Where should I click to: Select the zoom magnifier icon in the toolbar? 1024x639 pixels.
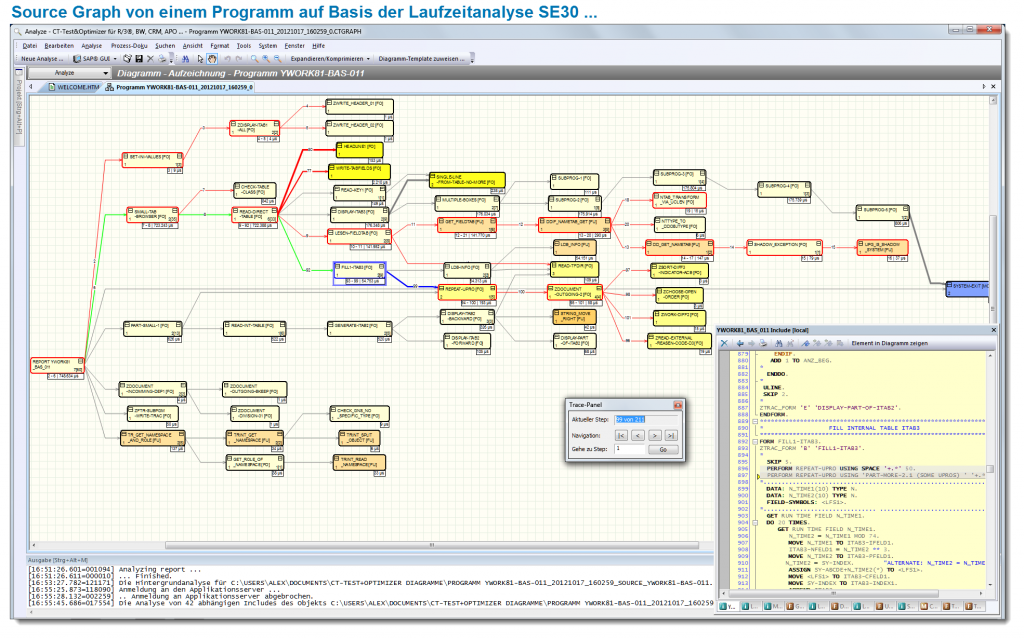pos(253,57)
